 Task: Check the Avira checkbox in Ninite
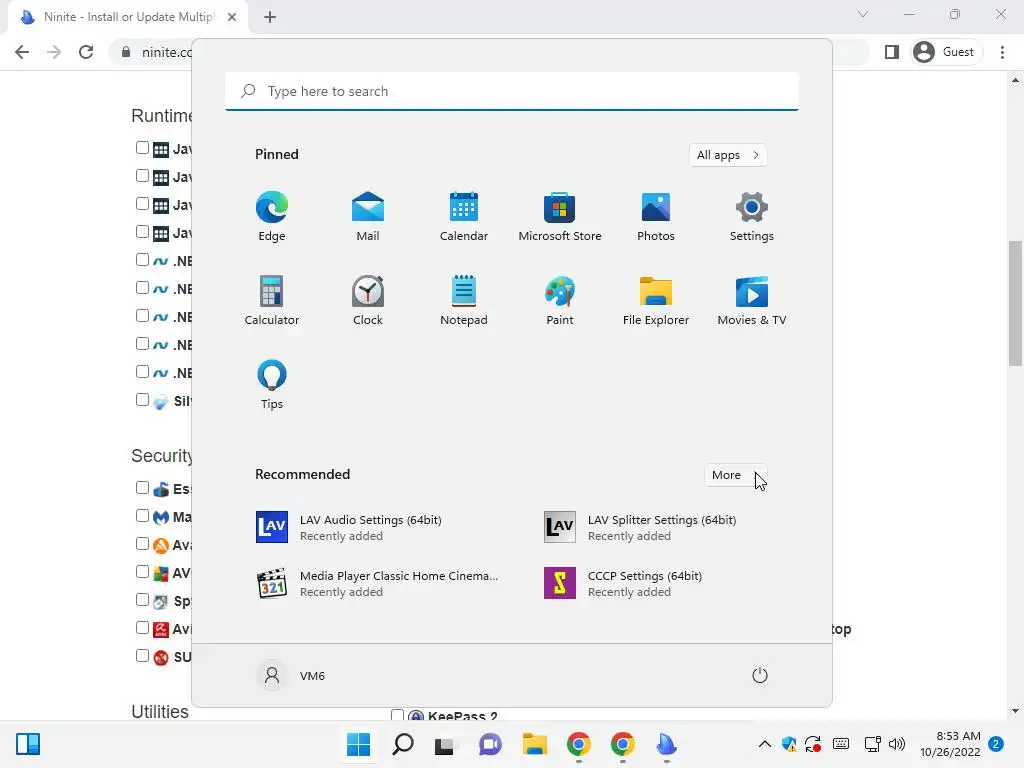(x=142, y=628)
